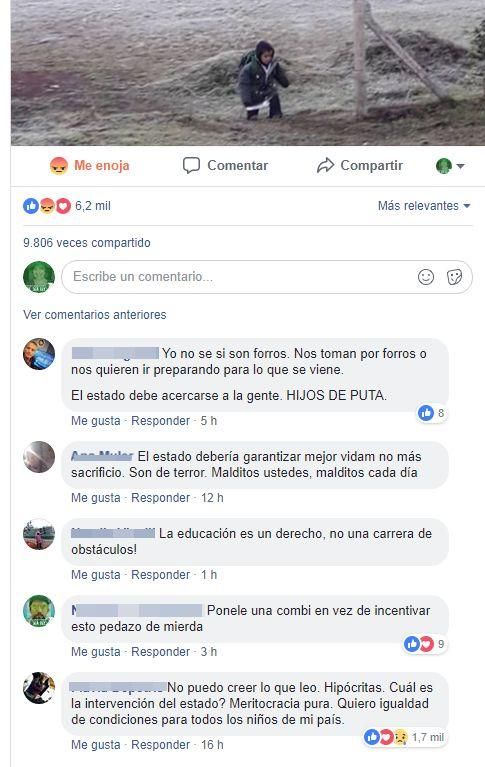
Task: Click Me gusta on the Meritocracia pura comment
Action: coord(96,744)
